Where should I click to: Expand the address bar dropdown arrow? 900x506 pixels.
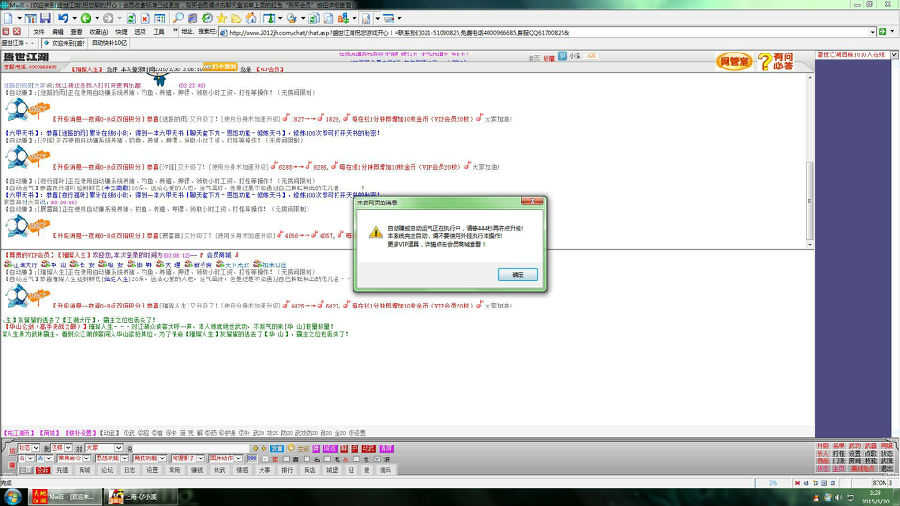point(872,32)
